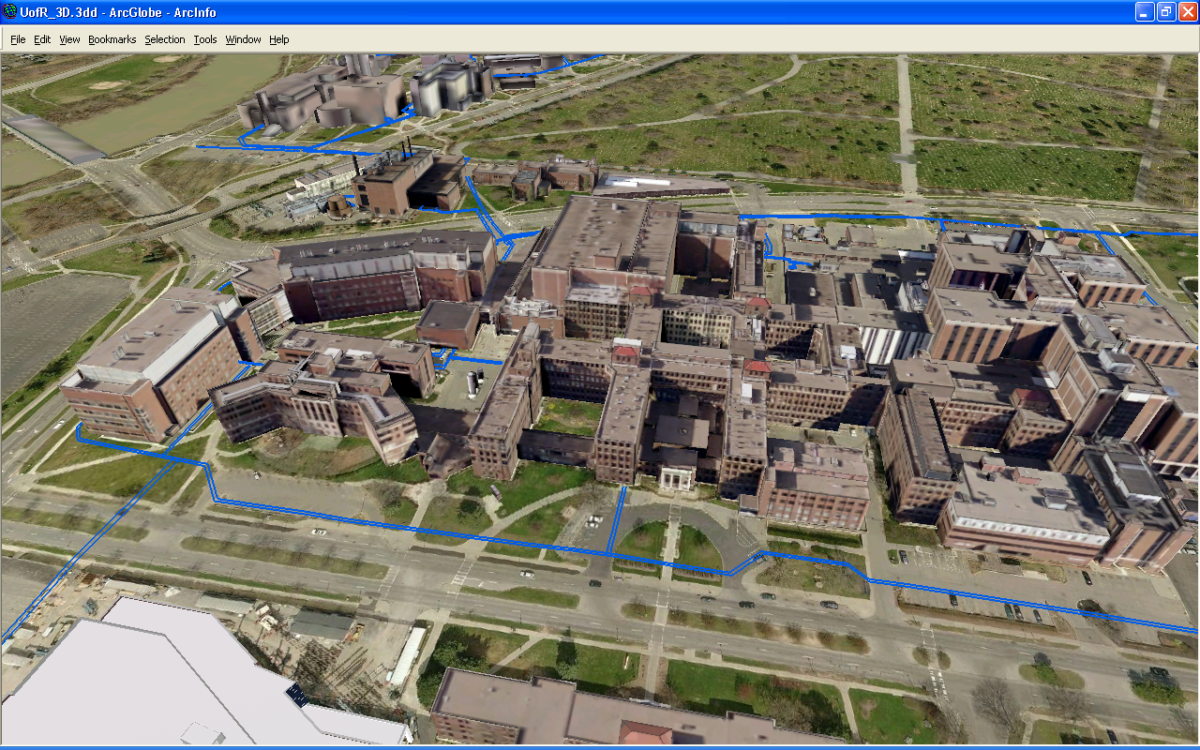Minimize the ArcGlobe window

tap(1145, 12)
